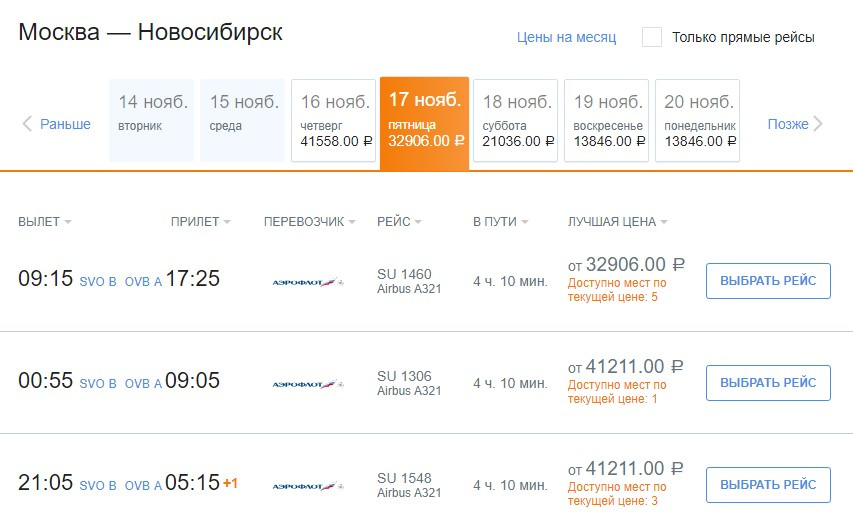The width and height of the screenshot is (853, 526).
Task: Click Aeroflot logo for flight SU 1460
Action: coord(308,282)
